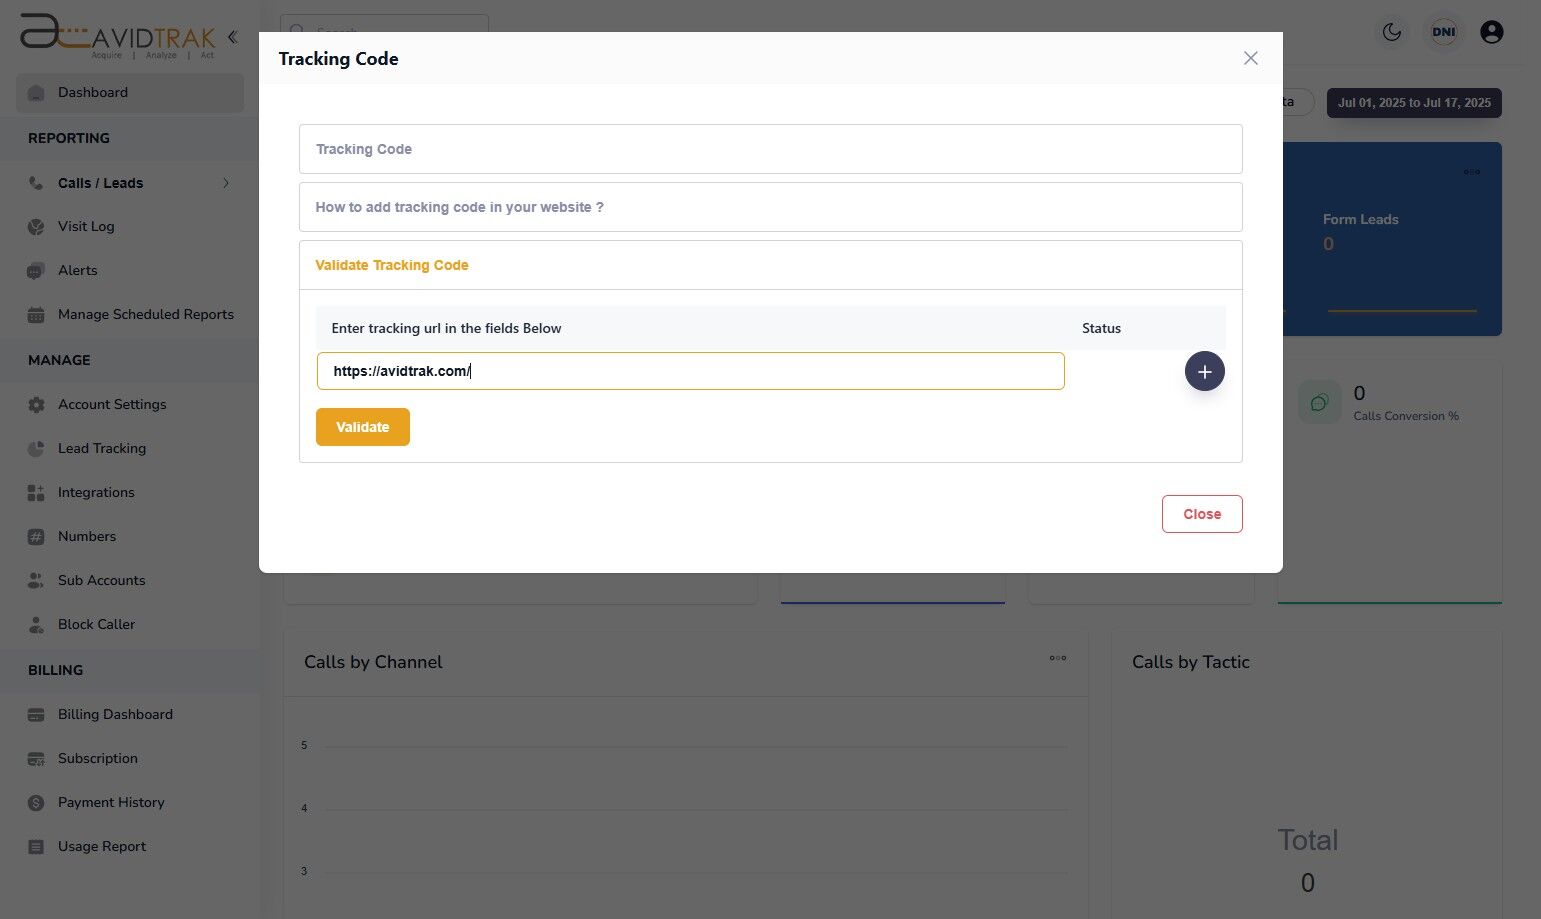Open the Calls by Channel chart menu
This screenshot has height=919, width=1541.
[x=1057, y=658]
